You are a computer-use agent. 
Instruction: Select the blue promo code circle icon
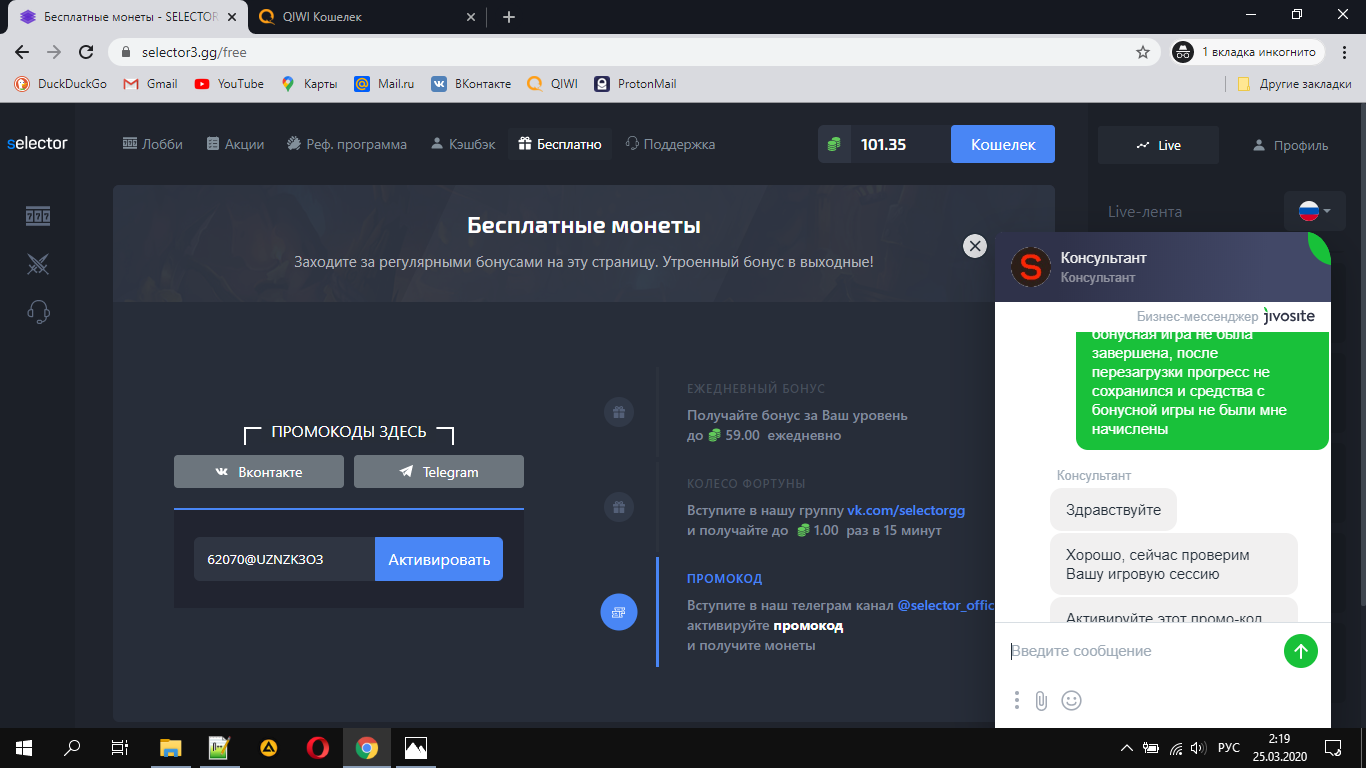click(619, 612)
